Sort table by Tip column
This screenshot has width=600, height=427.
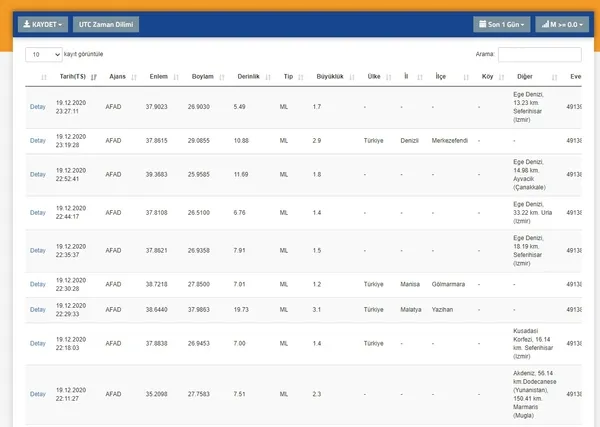pos(288,76)
